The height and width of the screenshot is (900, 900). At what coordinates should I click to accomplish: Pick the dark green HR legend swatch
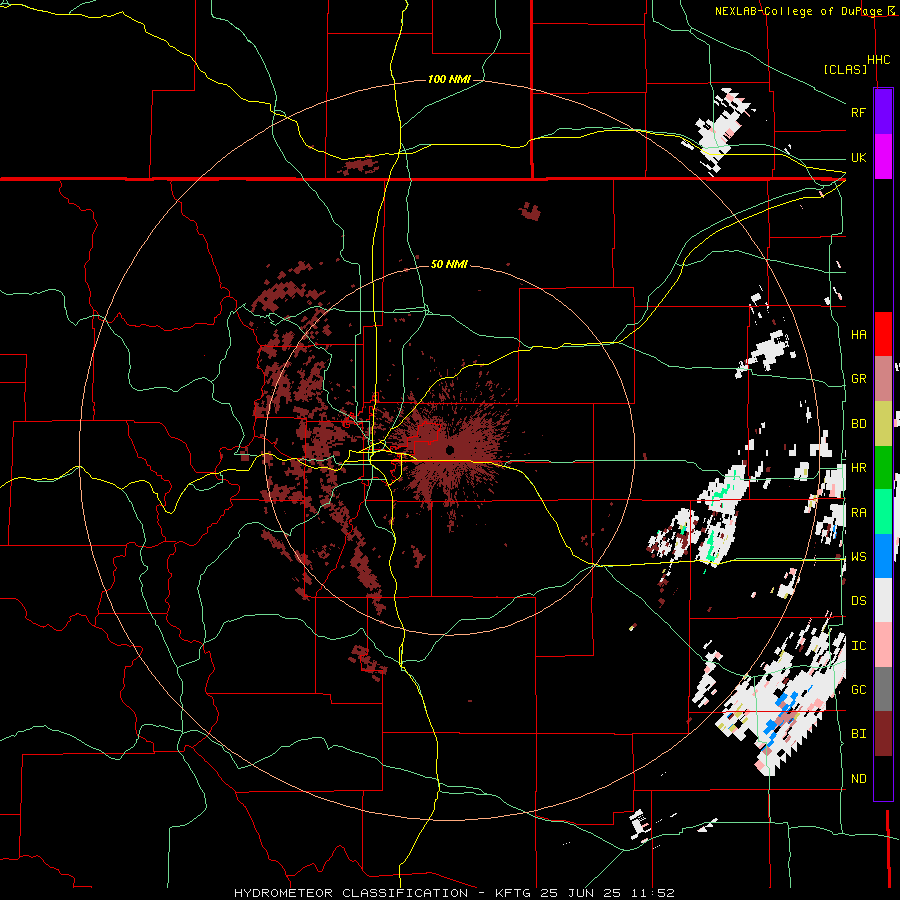(x=883, y=468)
